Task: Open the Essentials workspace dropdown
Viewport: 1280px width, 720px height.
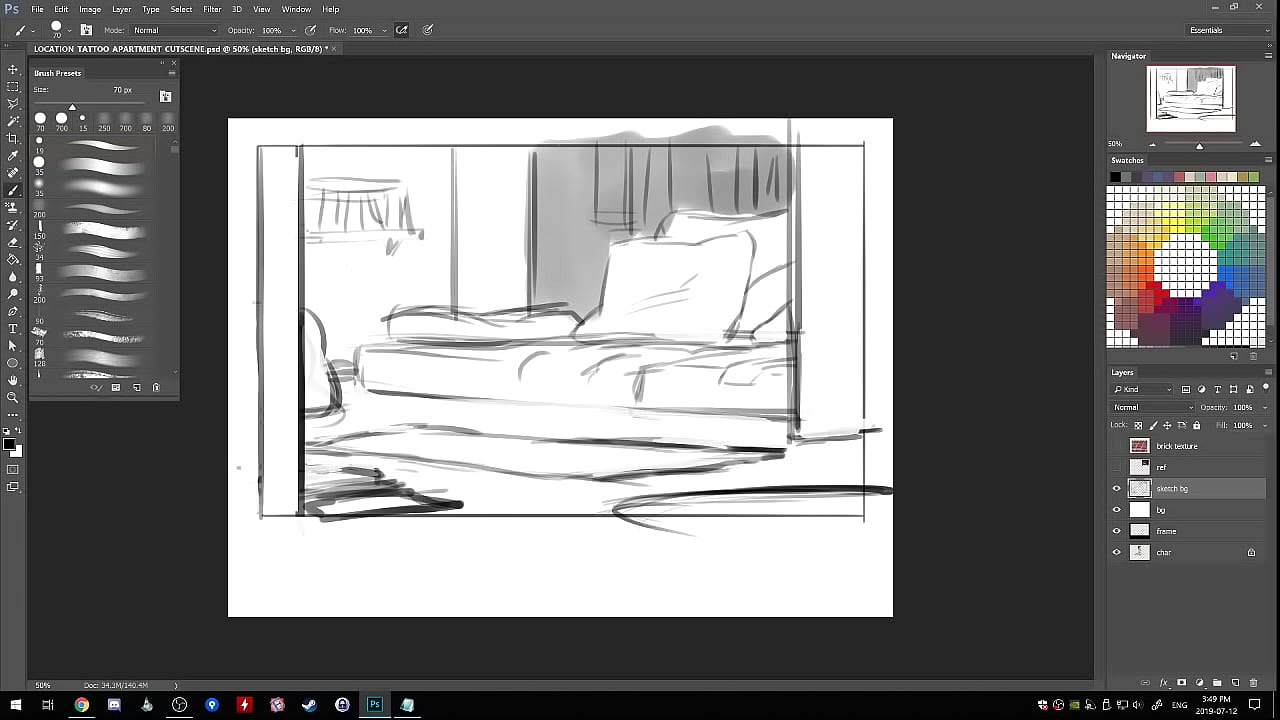Action: coord(1227,30)
